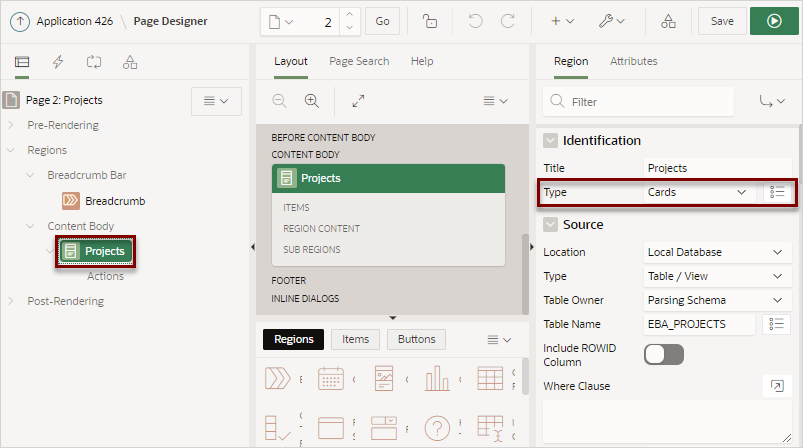Pick the Chart region icon in gallery
Image resolution: width=803 pixels, height=448 pixels.
[437, 379]
